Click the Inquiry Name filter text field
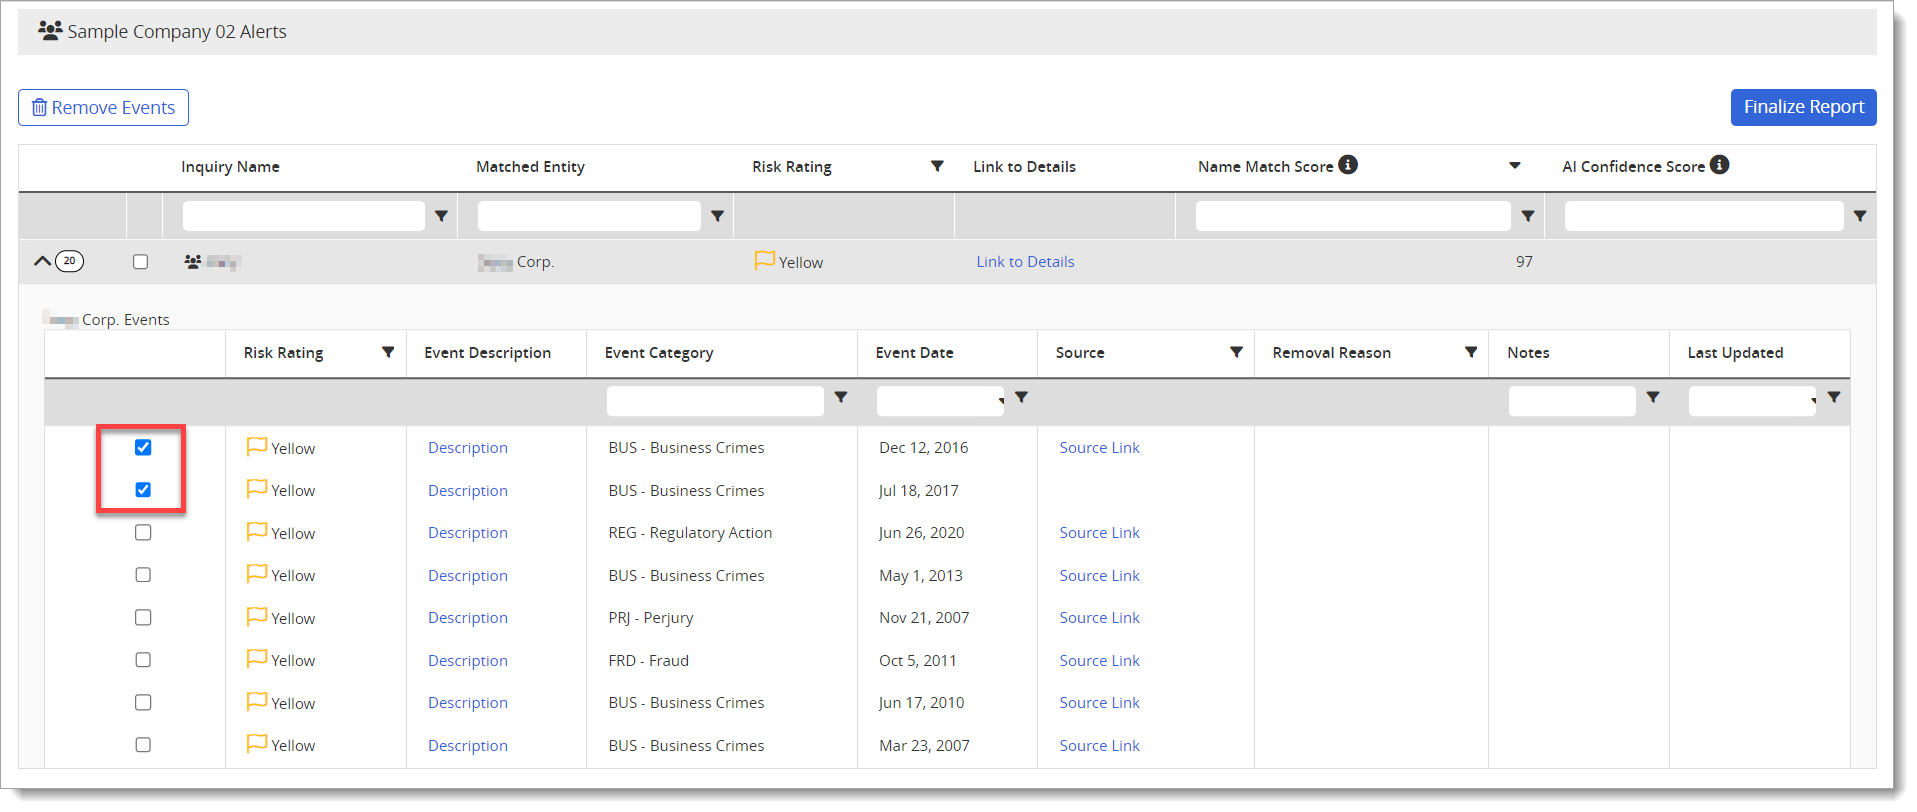Image resolution: width=1917 pixels, height=812 pixels. click(x=304, y=216)
